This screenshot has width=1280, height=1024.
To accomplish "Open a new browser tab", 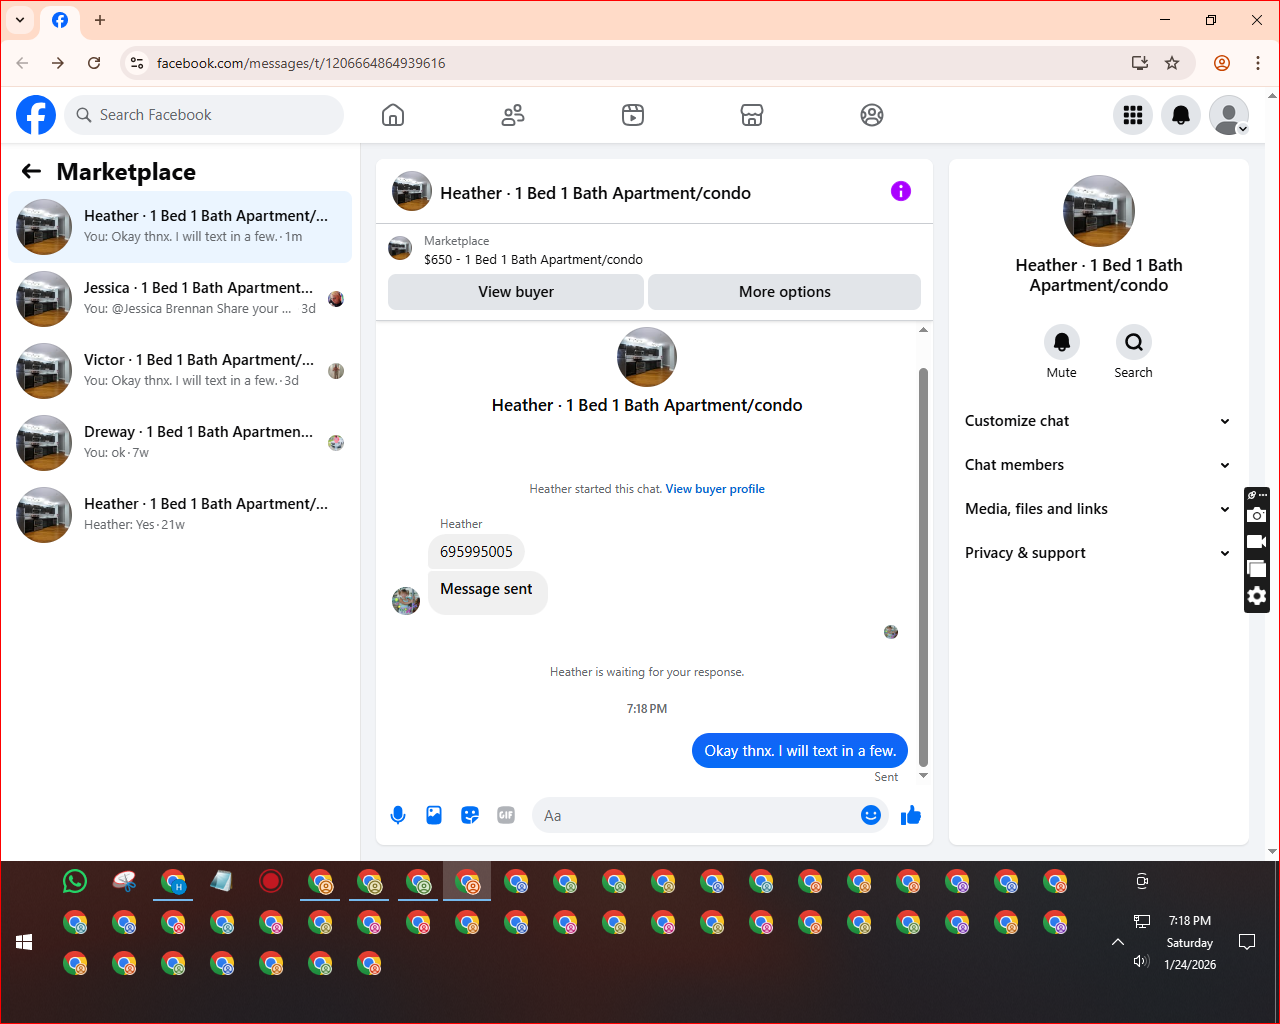I will point(100,20).
